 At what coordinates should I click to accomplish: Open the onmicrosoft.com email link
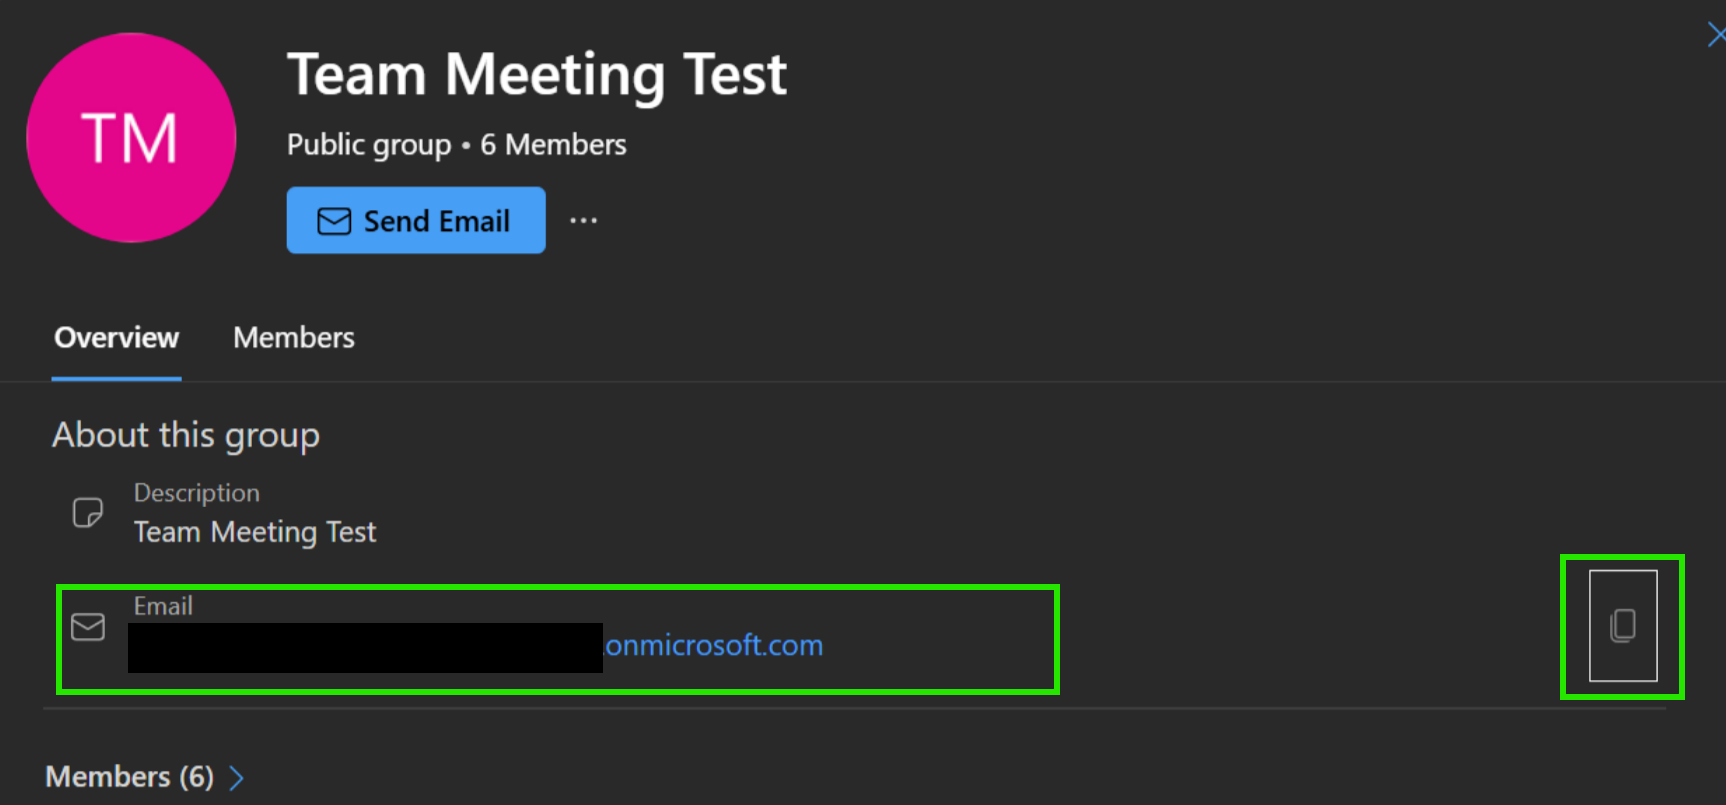point(714,645)
